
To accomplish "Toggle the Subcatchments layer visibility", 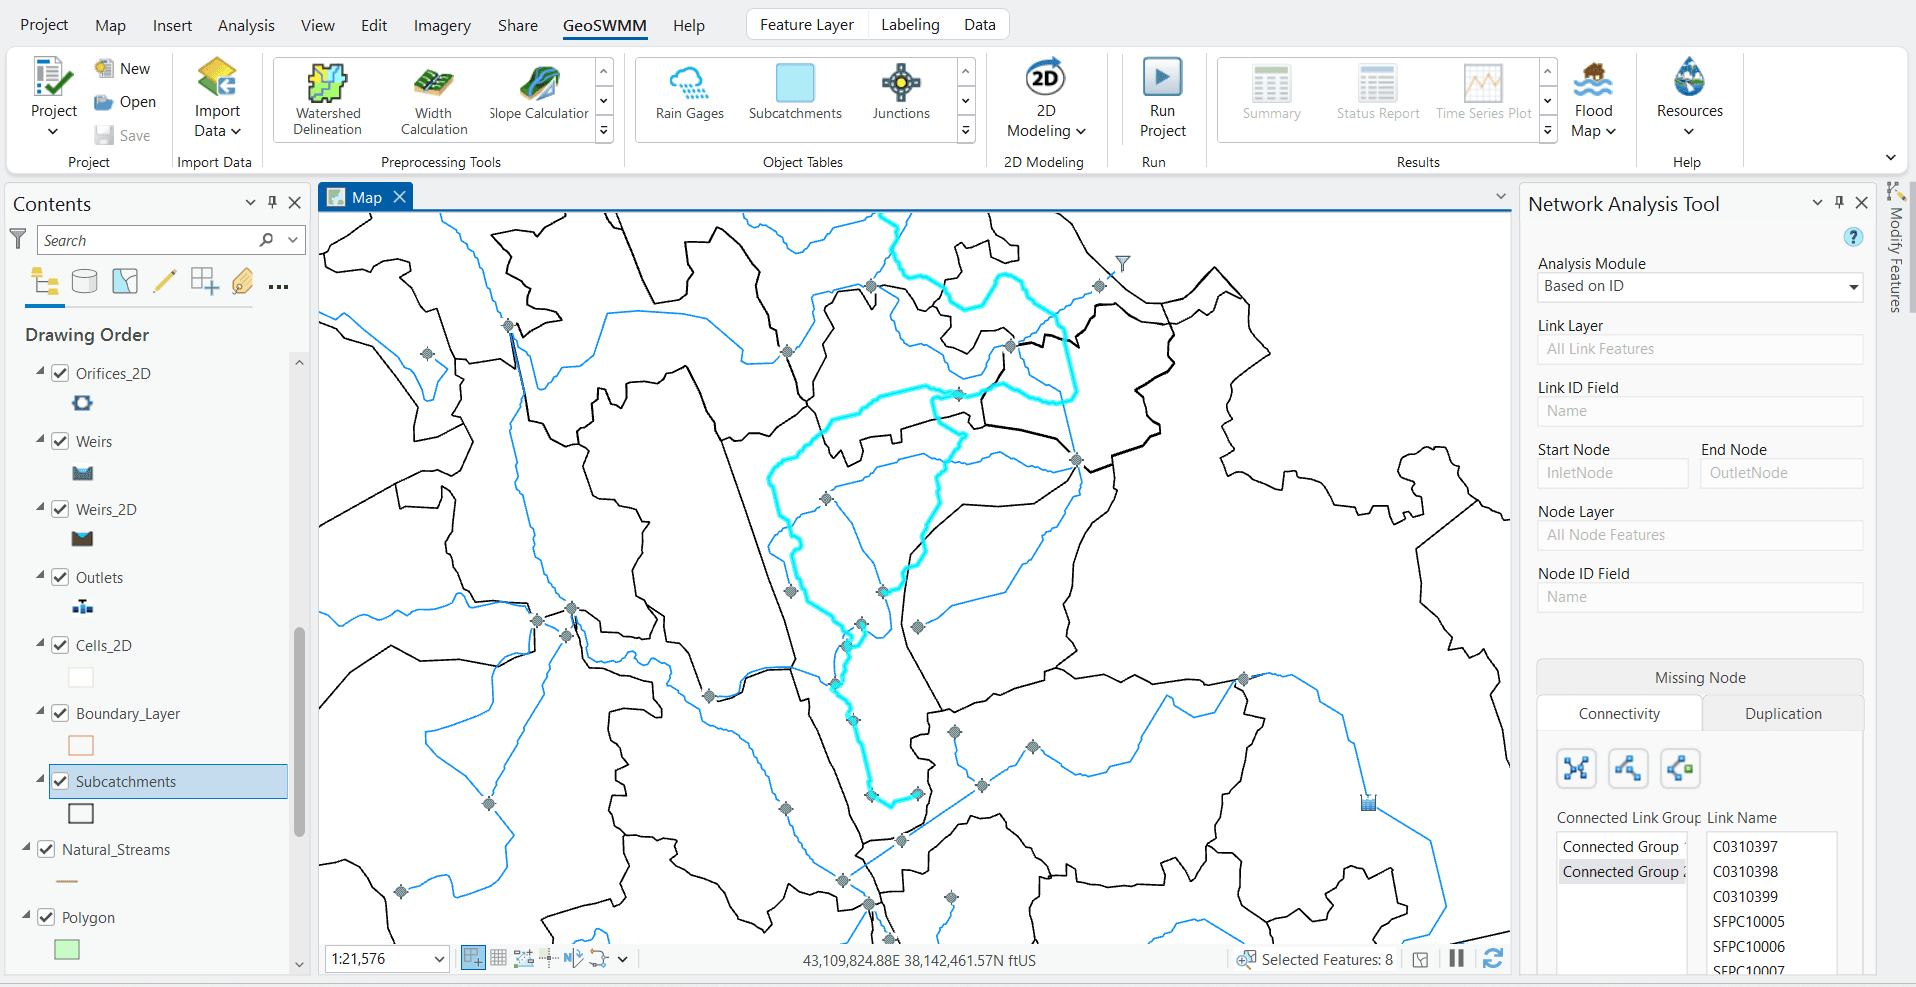I will [61, 781].
